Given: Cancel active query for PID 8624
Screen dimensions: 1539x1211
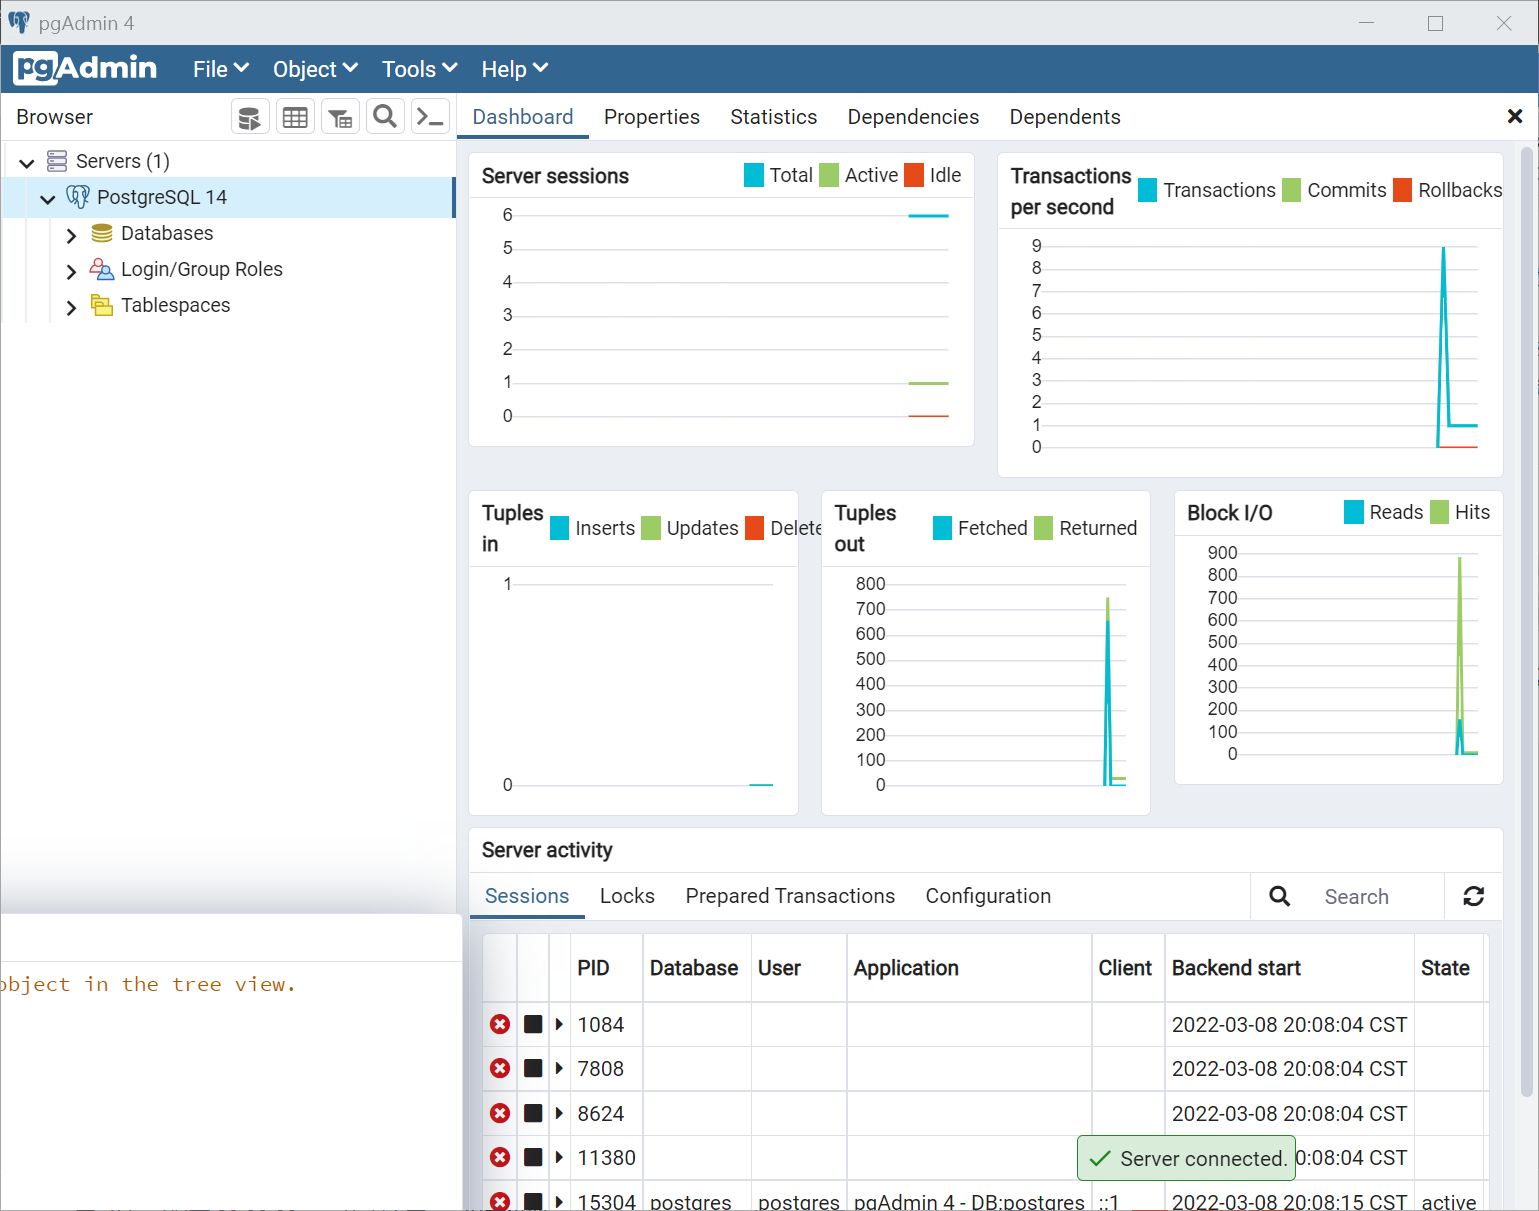Looking at the screenshot, I should click(533, 1113).
